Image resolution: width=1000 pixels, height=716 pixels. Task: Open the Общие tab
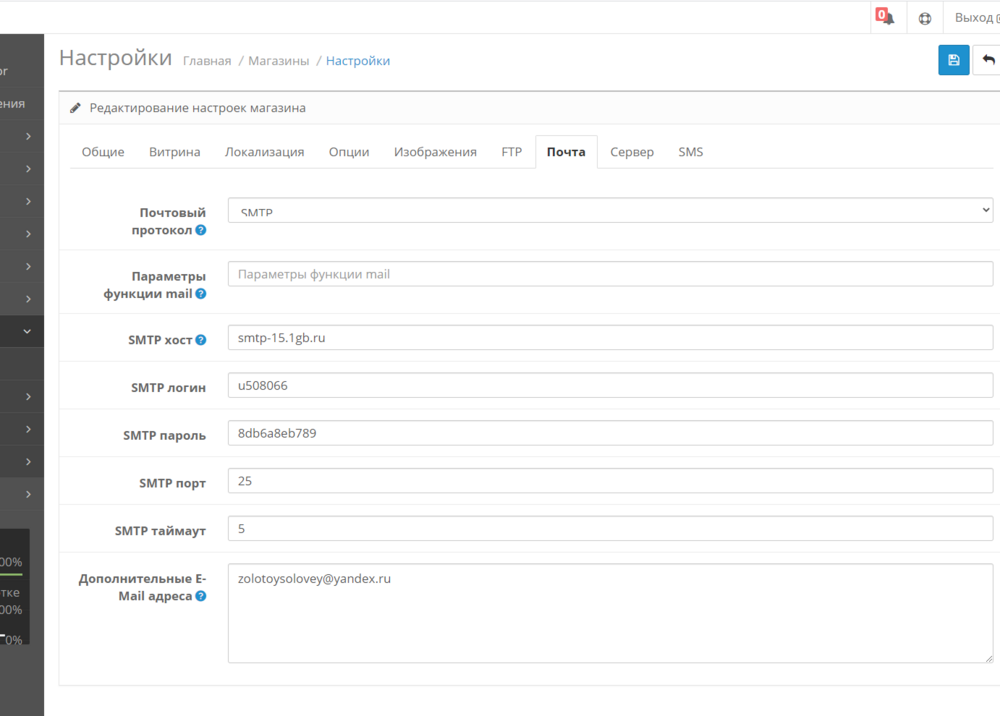pos(103,152)
